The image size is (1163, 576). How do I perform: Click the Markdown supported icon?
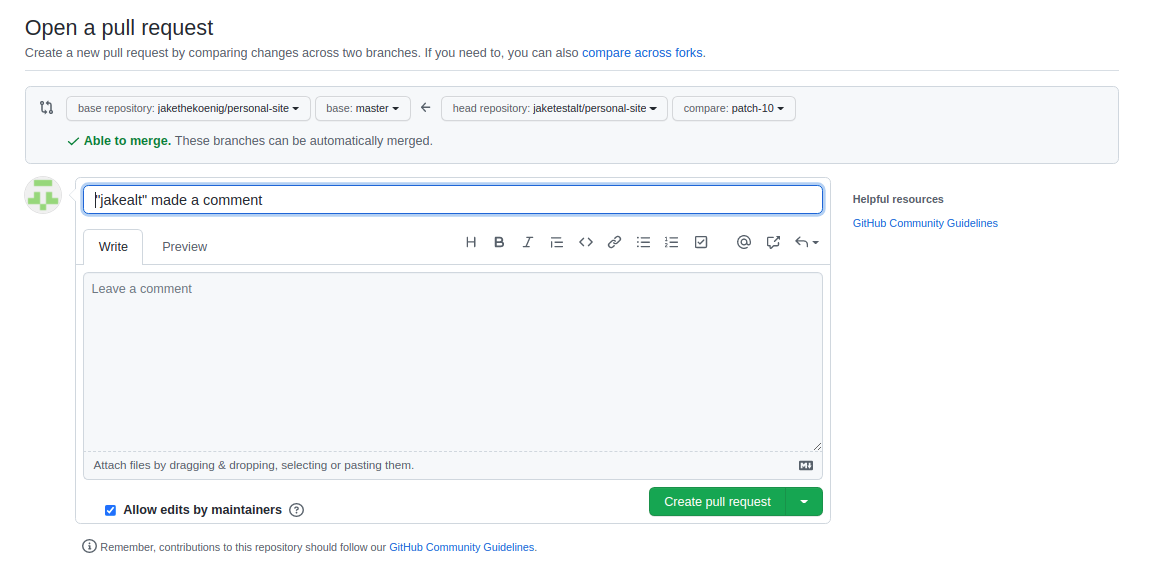[x=805, y=466]
